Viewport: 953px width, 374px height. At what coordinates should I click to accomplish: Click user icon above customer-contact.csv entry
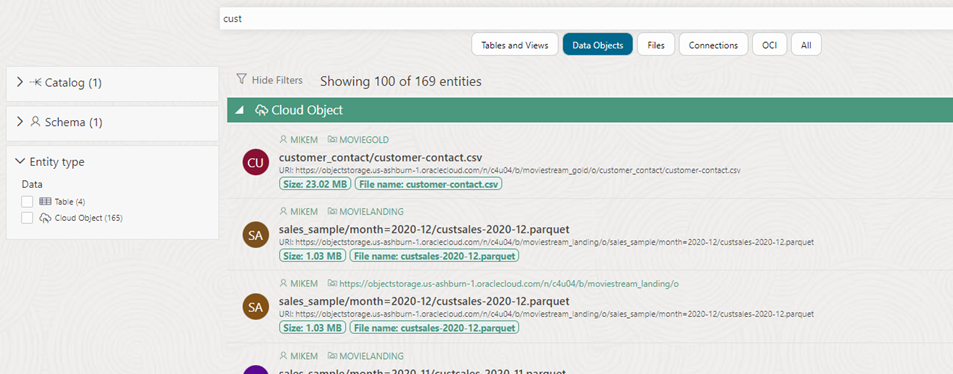pyautogui.click(x=283, y=140)
